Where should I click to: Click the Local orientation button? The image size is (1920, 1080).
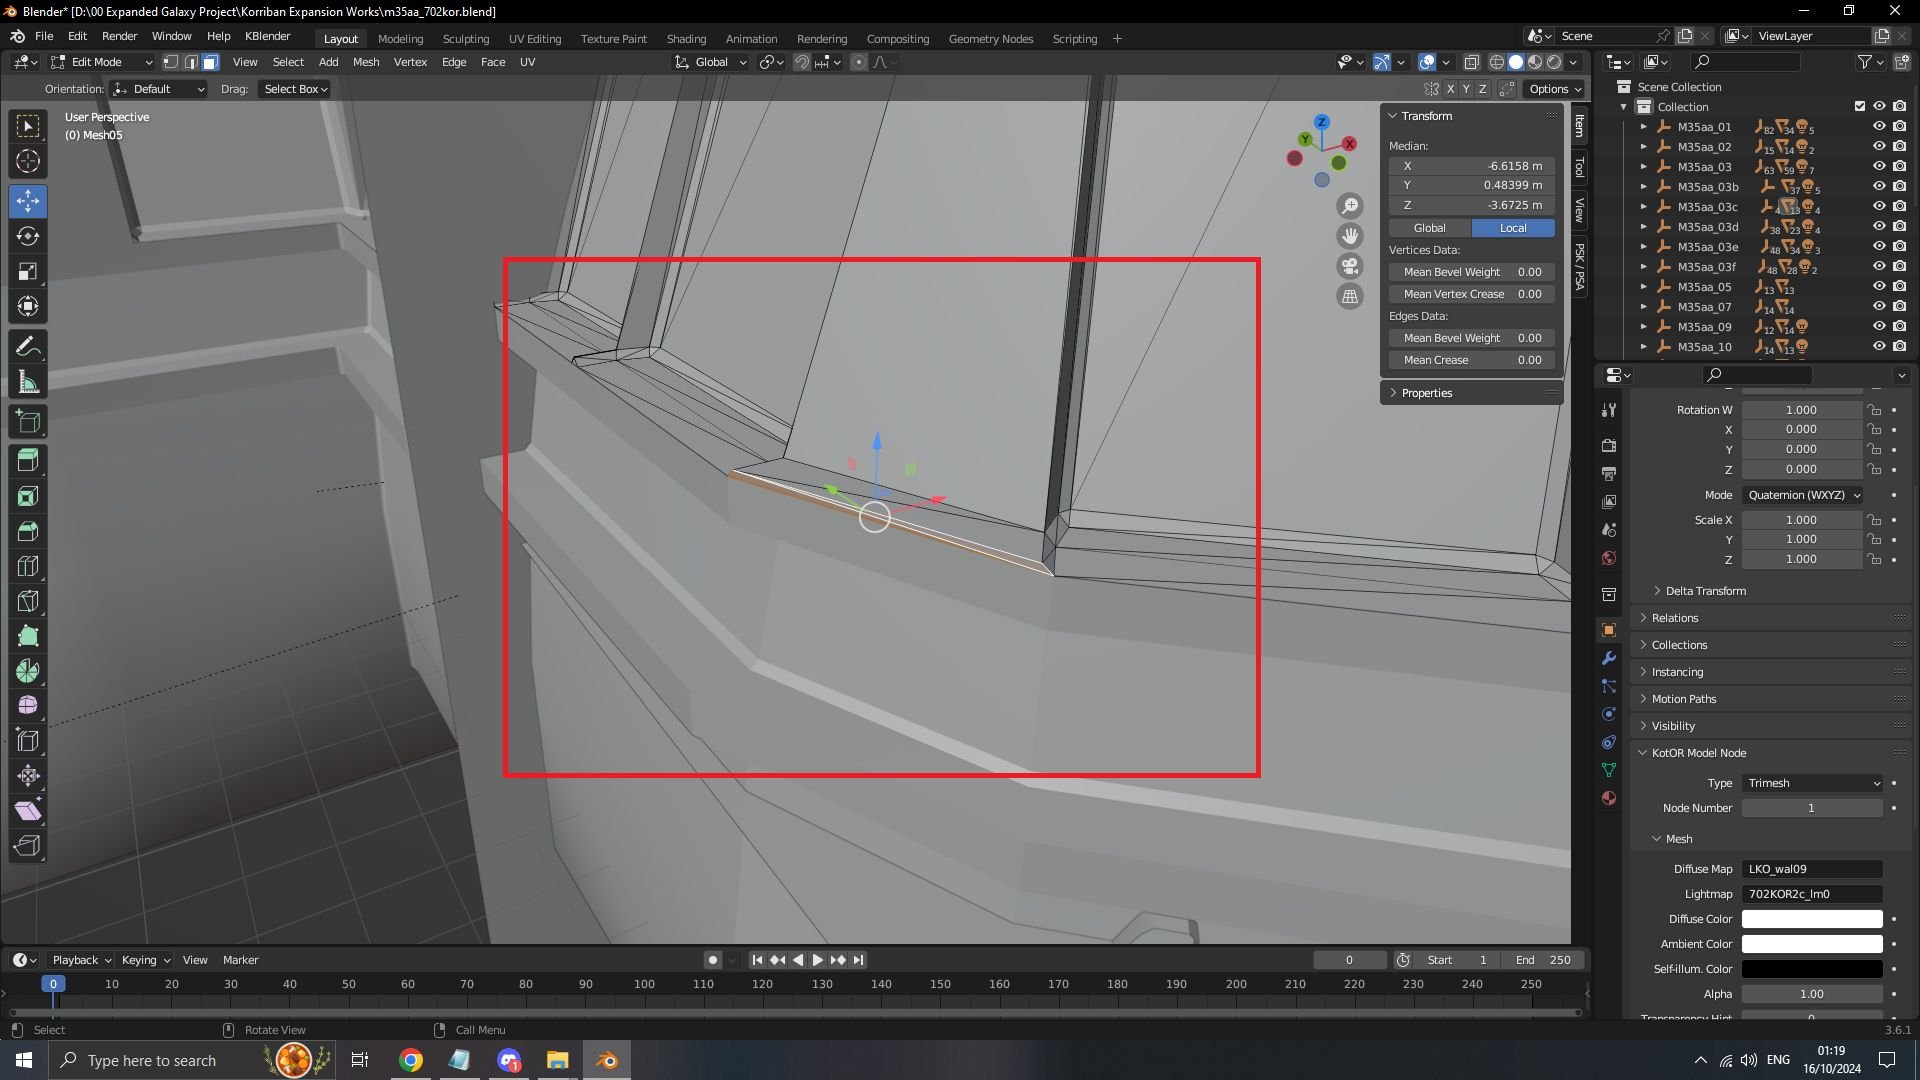(1513, 227)
